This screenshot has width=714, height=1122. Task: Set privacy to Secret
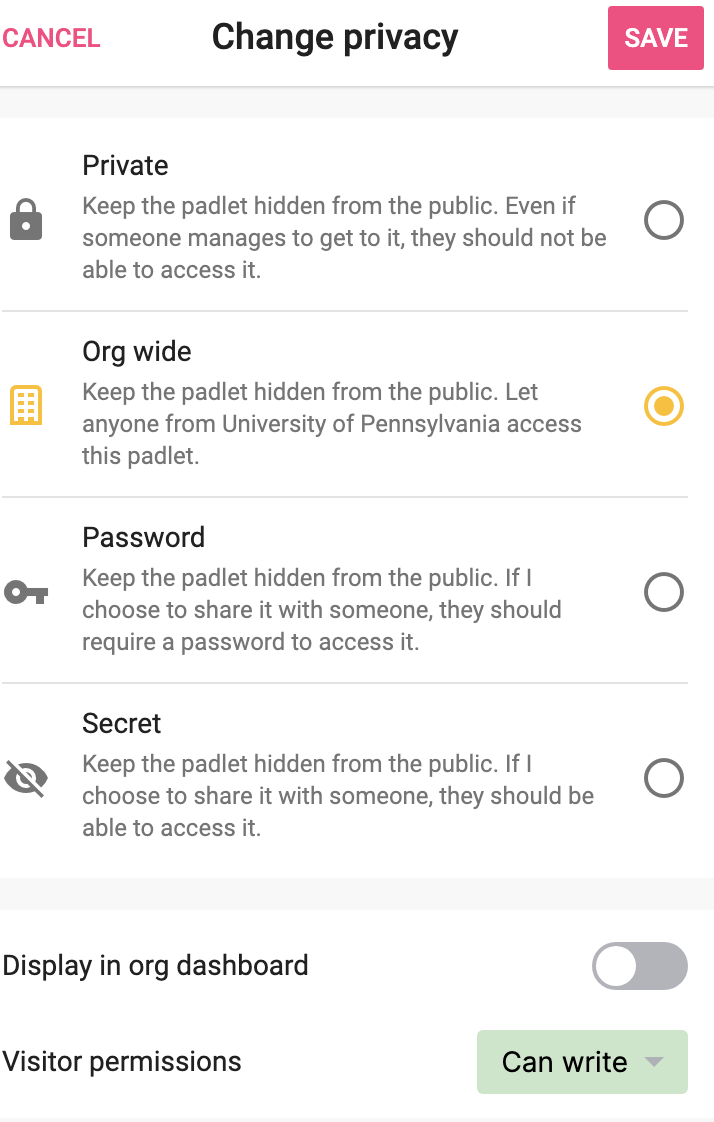(664, 778)
